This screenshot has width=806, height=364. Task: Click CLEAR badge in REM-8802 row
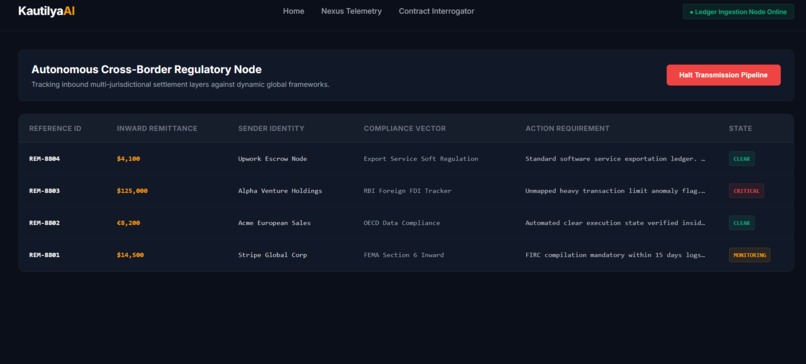742,223
